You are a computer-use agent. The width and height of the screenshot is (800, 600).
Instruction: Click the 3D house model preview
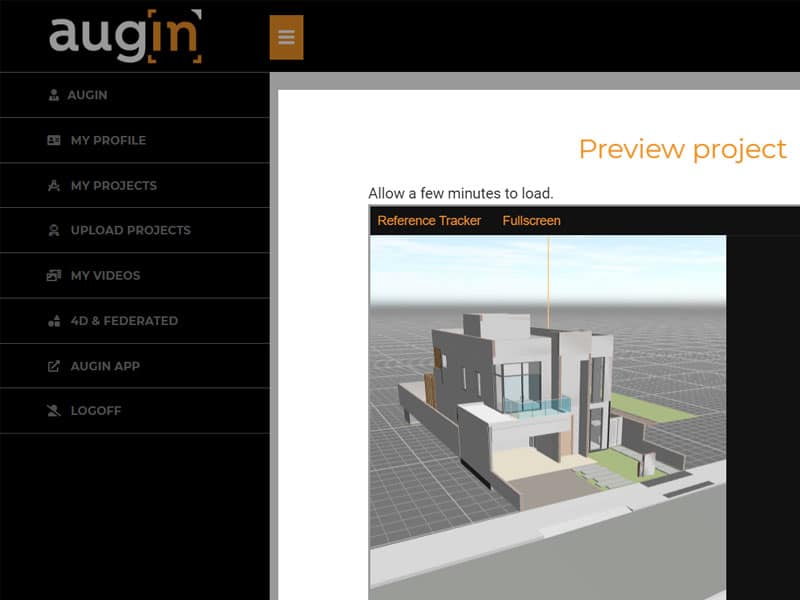(x=547, y=417)
